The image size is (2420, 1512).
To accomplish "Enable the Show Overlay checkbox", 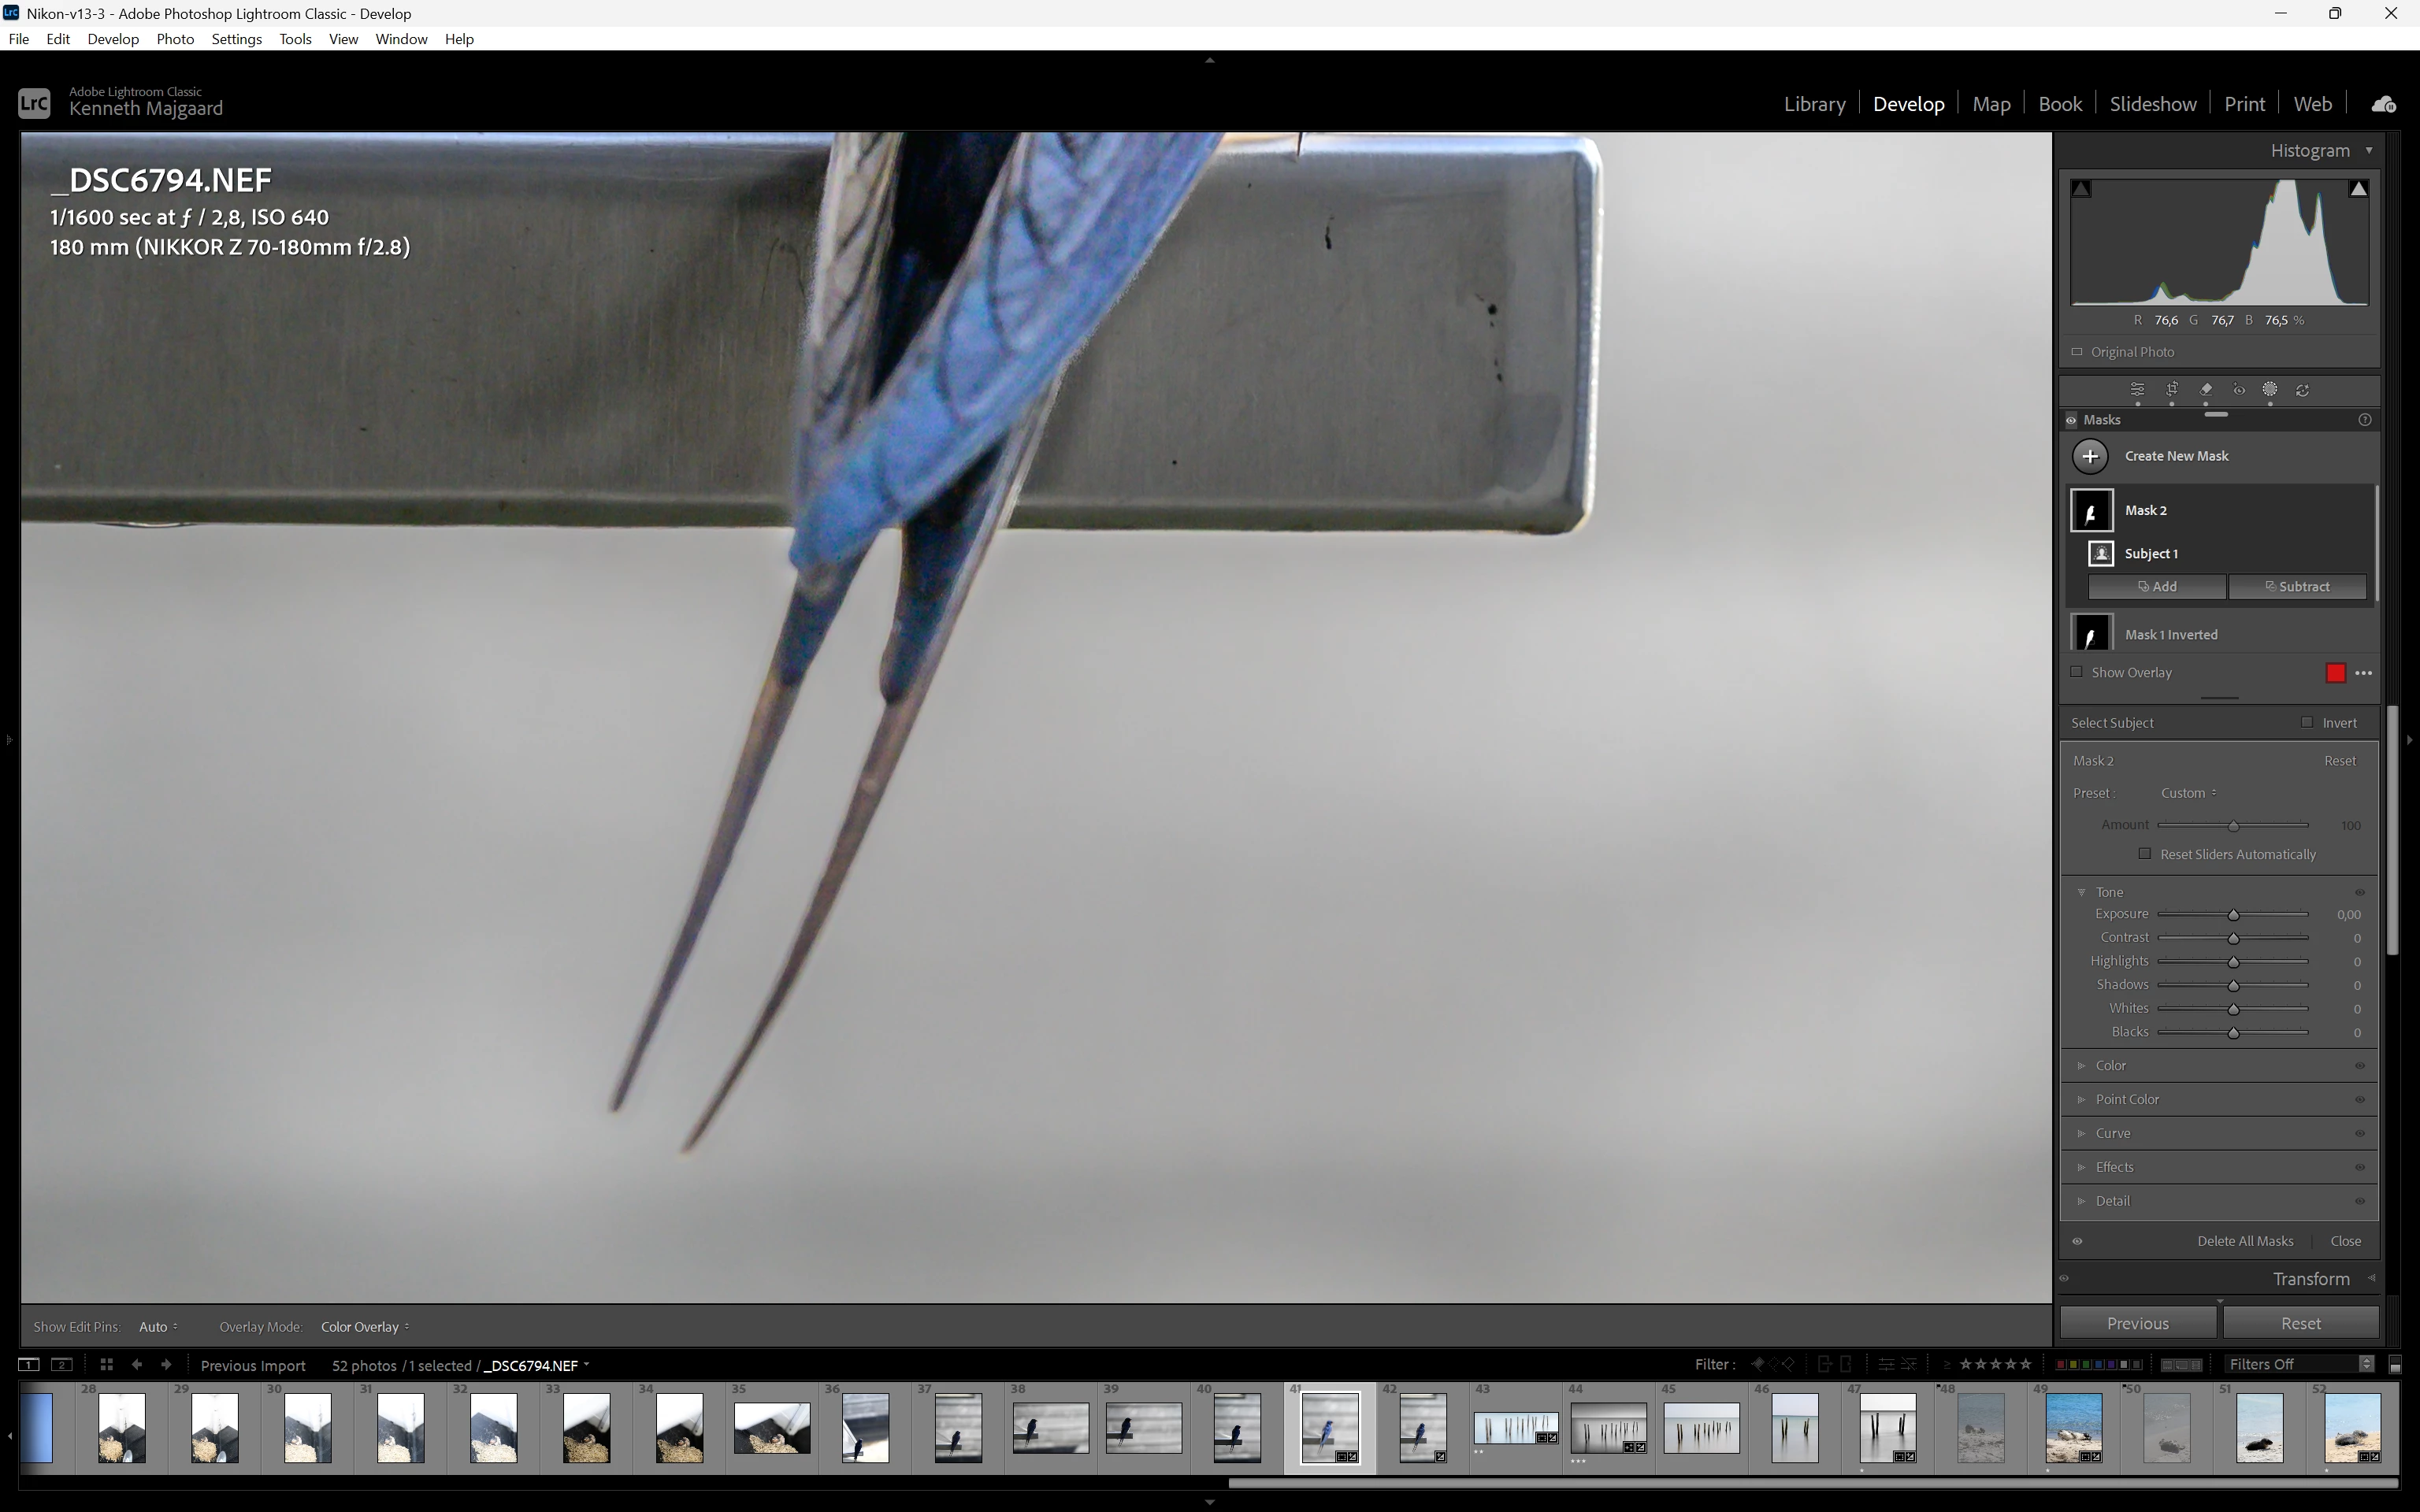I will click(2077, 672).
